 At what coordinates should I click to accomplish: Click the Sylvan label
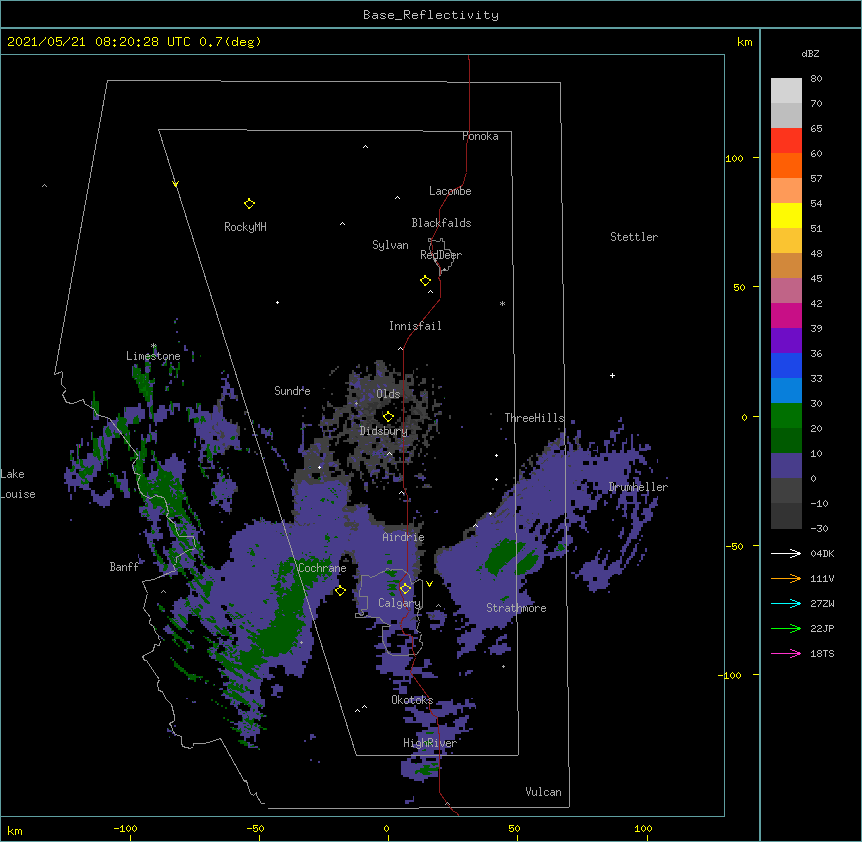pyautogui.click(x=390, y=245)
